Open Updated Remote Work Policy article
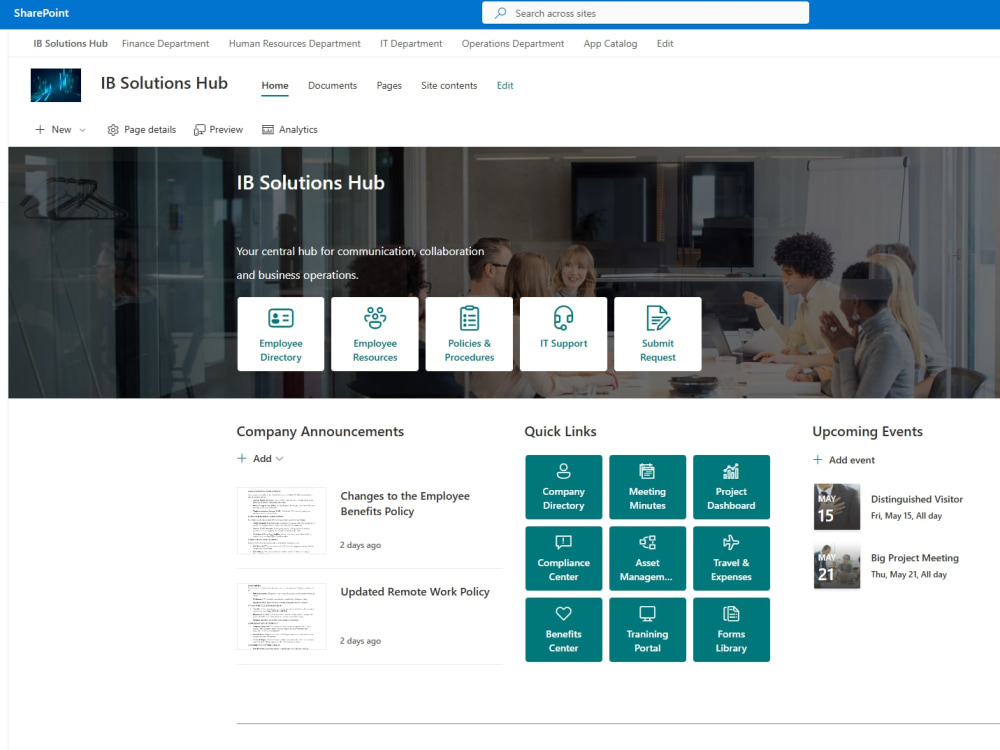 (415, 592)
